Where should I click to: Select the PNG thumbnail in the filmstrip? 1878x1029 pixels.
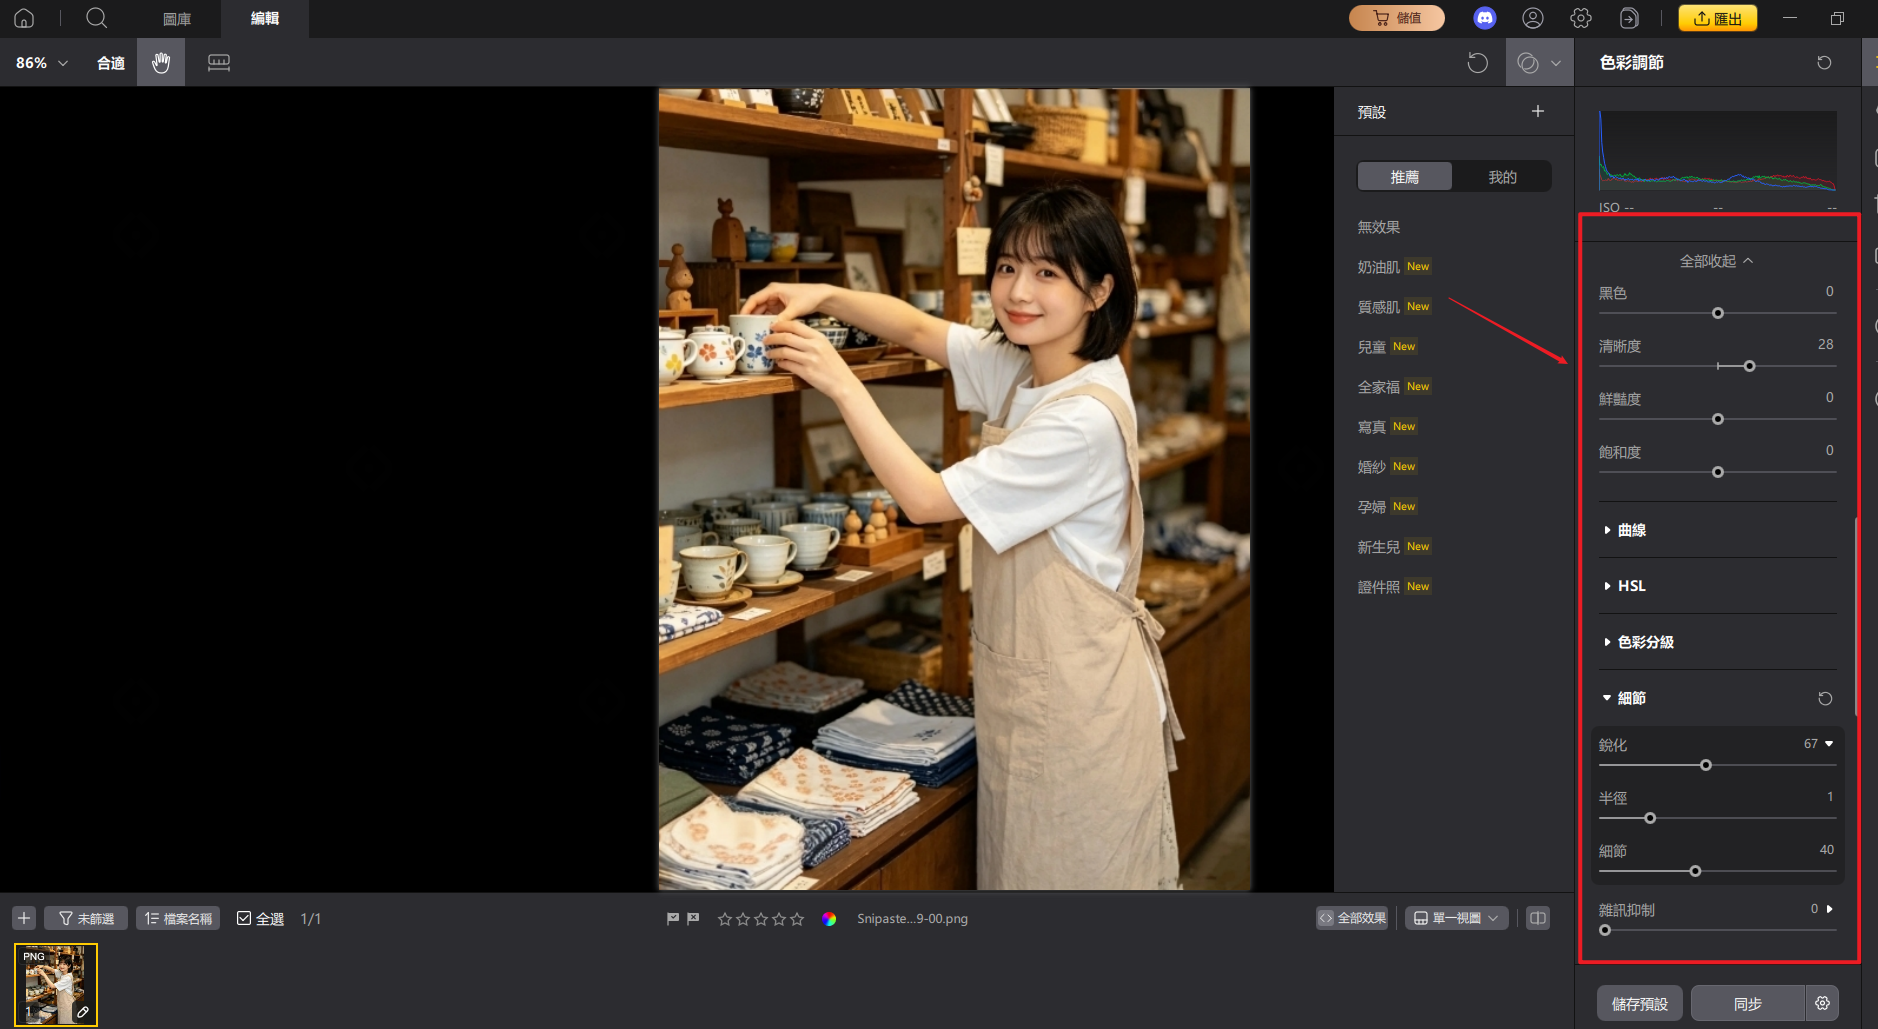pos(56,984)
